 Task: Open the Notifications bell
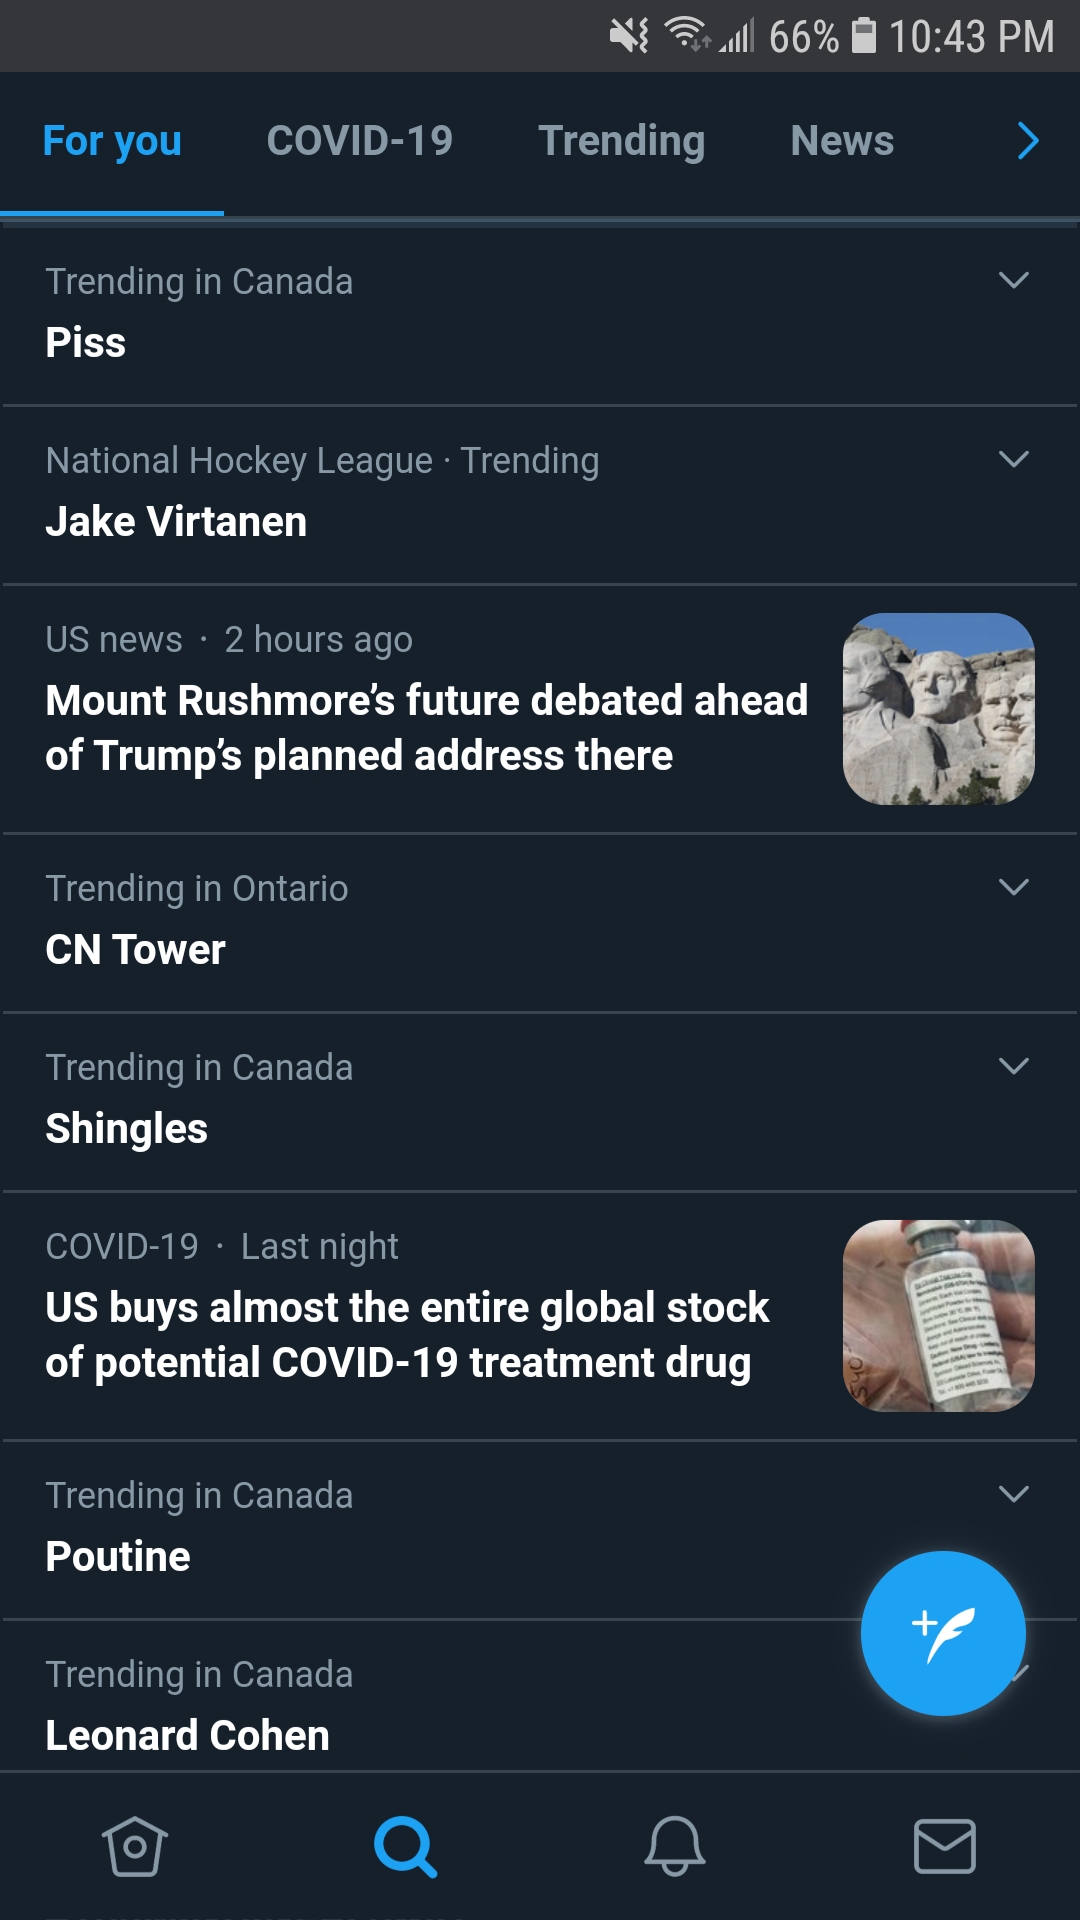click(675, 1846)
